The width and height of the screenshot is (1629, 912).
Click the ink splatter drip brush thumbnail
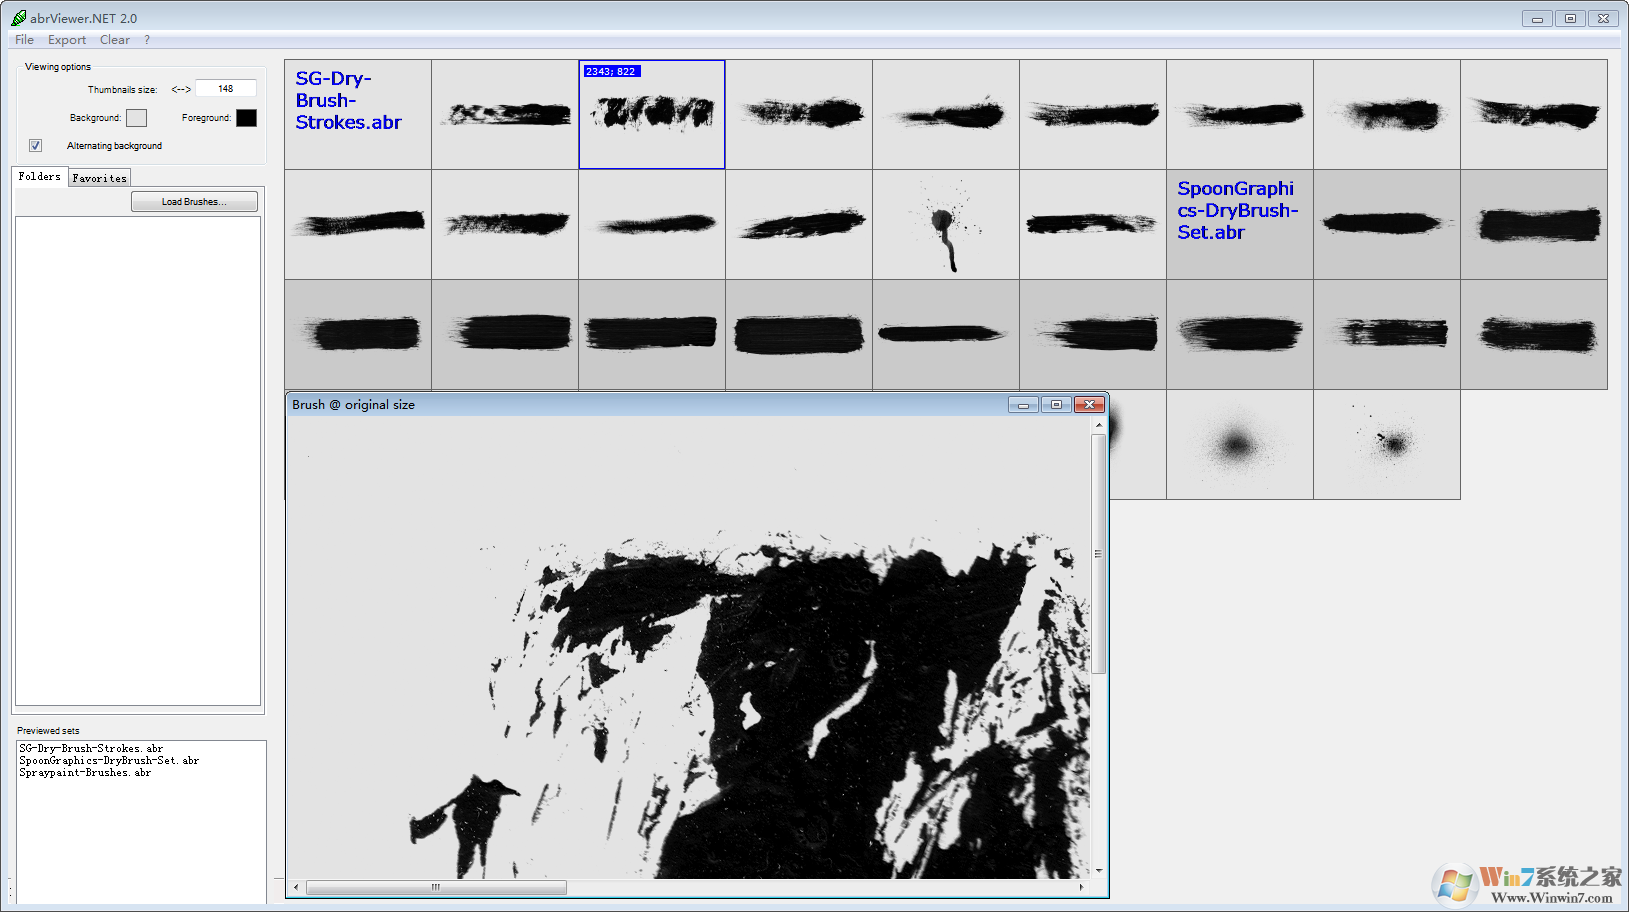coord(945,225)
